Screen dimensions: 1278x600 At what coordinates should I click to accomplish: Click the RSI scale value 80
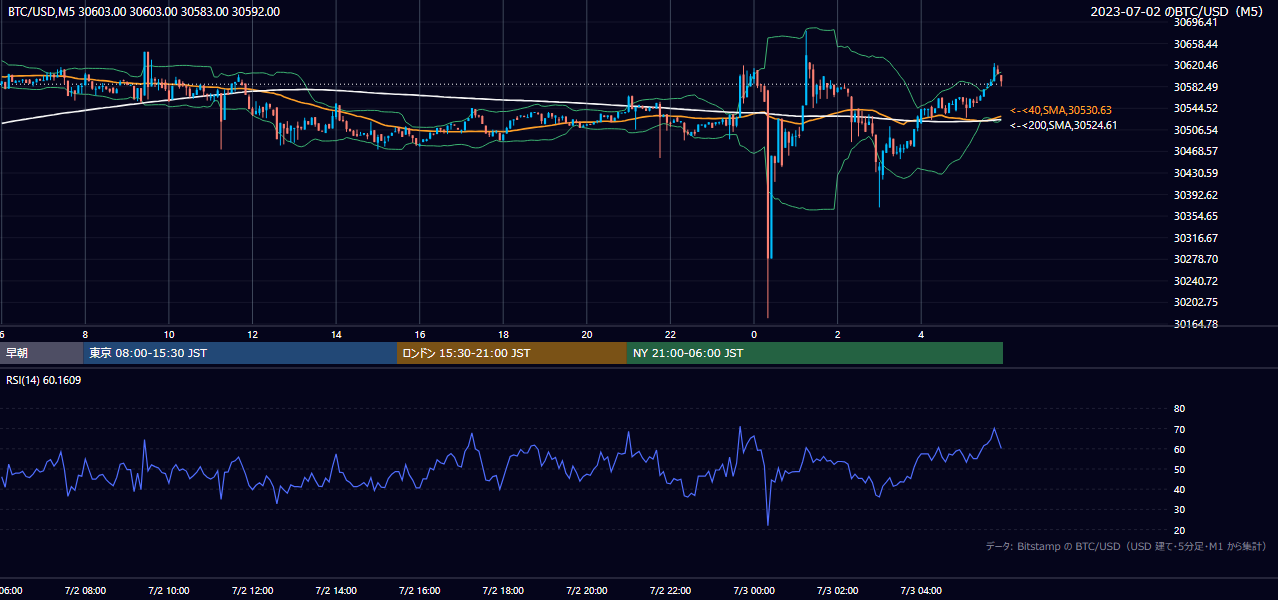(x=1179, y=409)
